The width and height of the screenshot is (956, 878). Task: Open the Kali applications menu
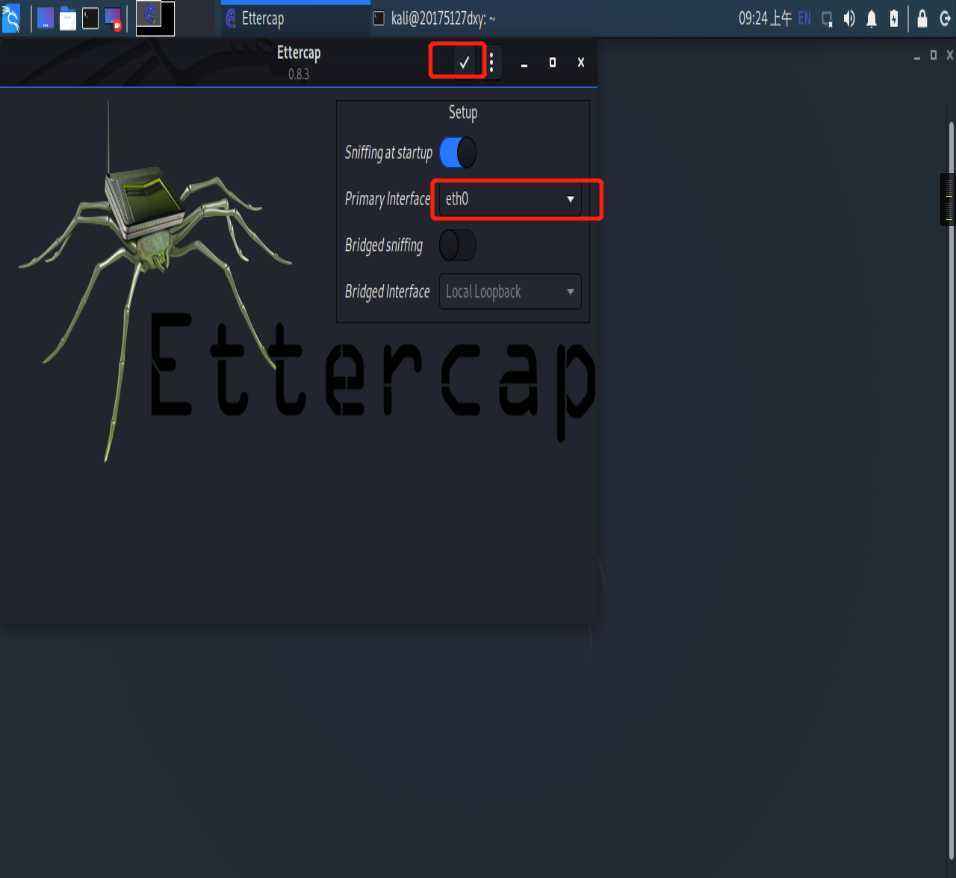pyautogui.click(x=11, y=18)
